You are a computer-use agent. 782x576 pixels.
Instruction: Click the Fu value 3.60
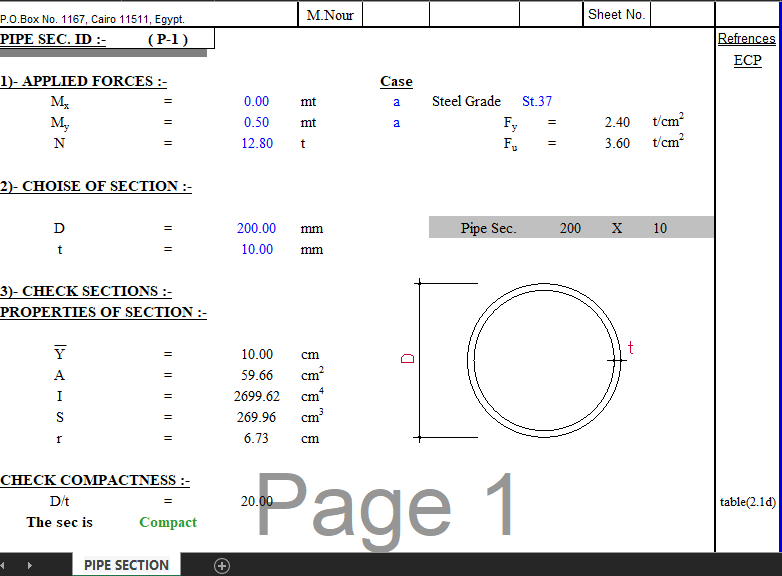pos(617,143)
